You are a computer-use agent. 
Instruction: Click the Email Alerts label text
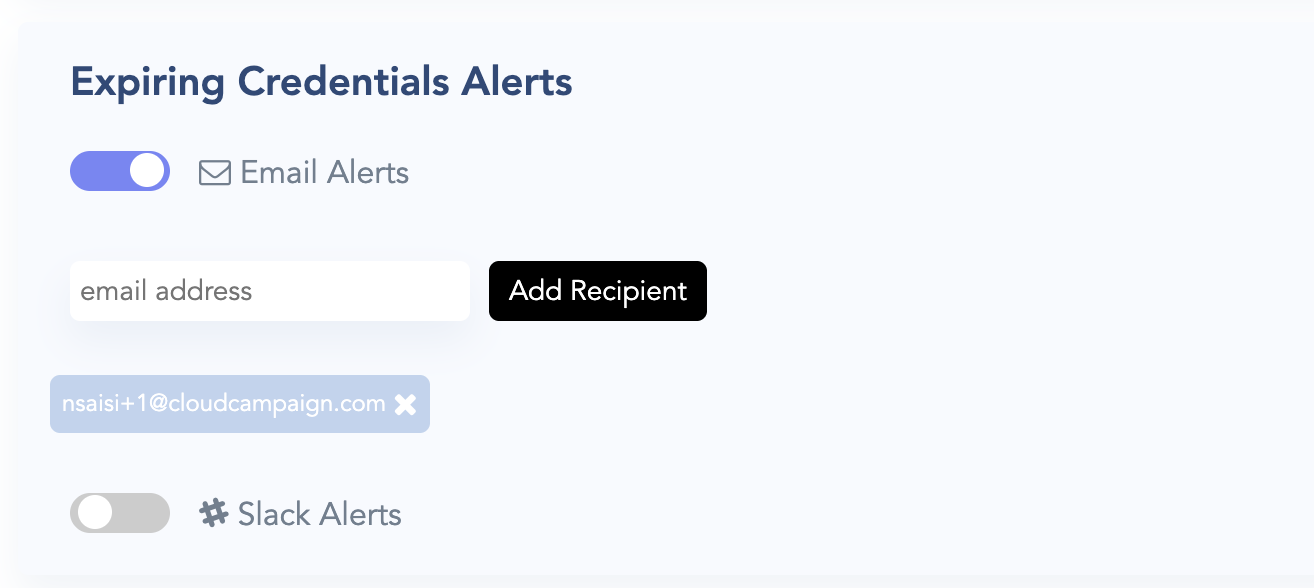tap(325, 173)
